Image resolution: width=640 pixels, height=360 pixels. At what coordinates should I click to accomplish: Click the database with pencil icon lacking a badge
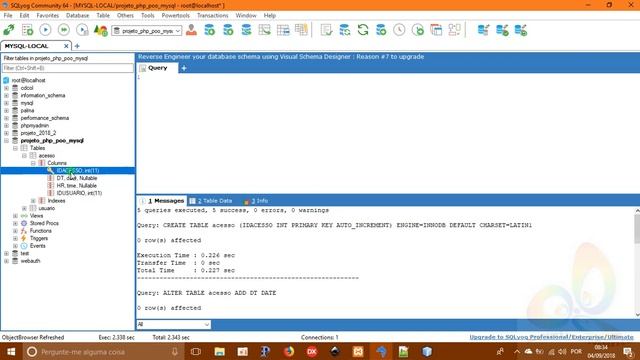coord(484,30)
